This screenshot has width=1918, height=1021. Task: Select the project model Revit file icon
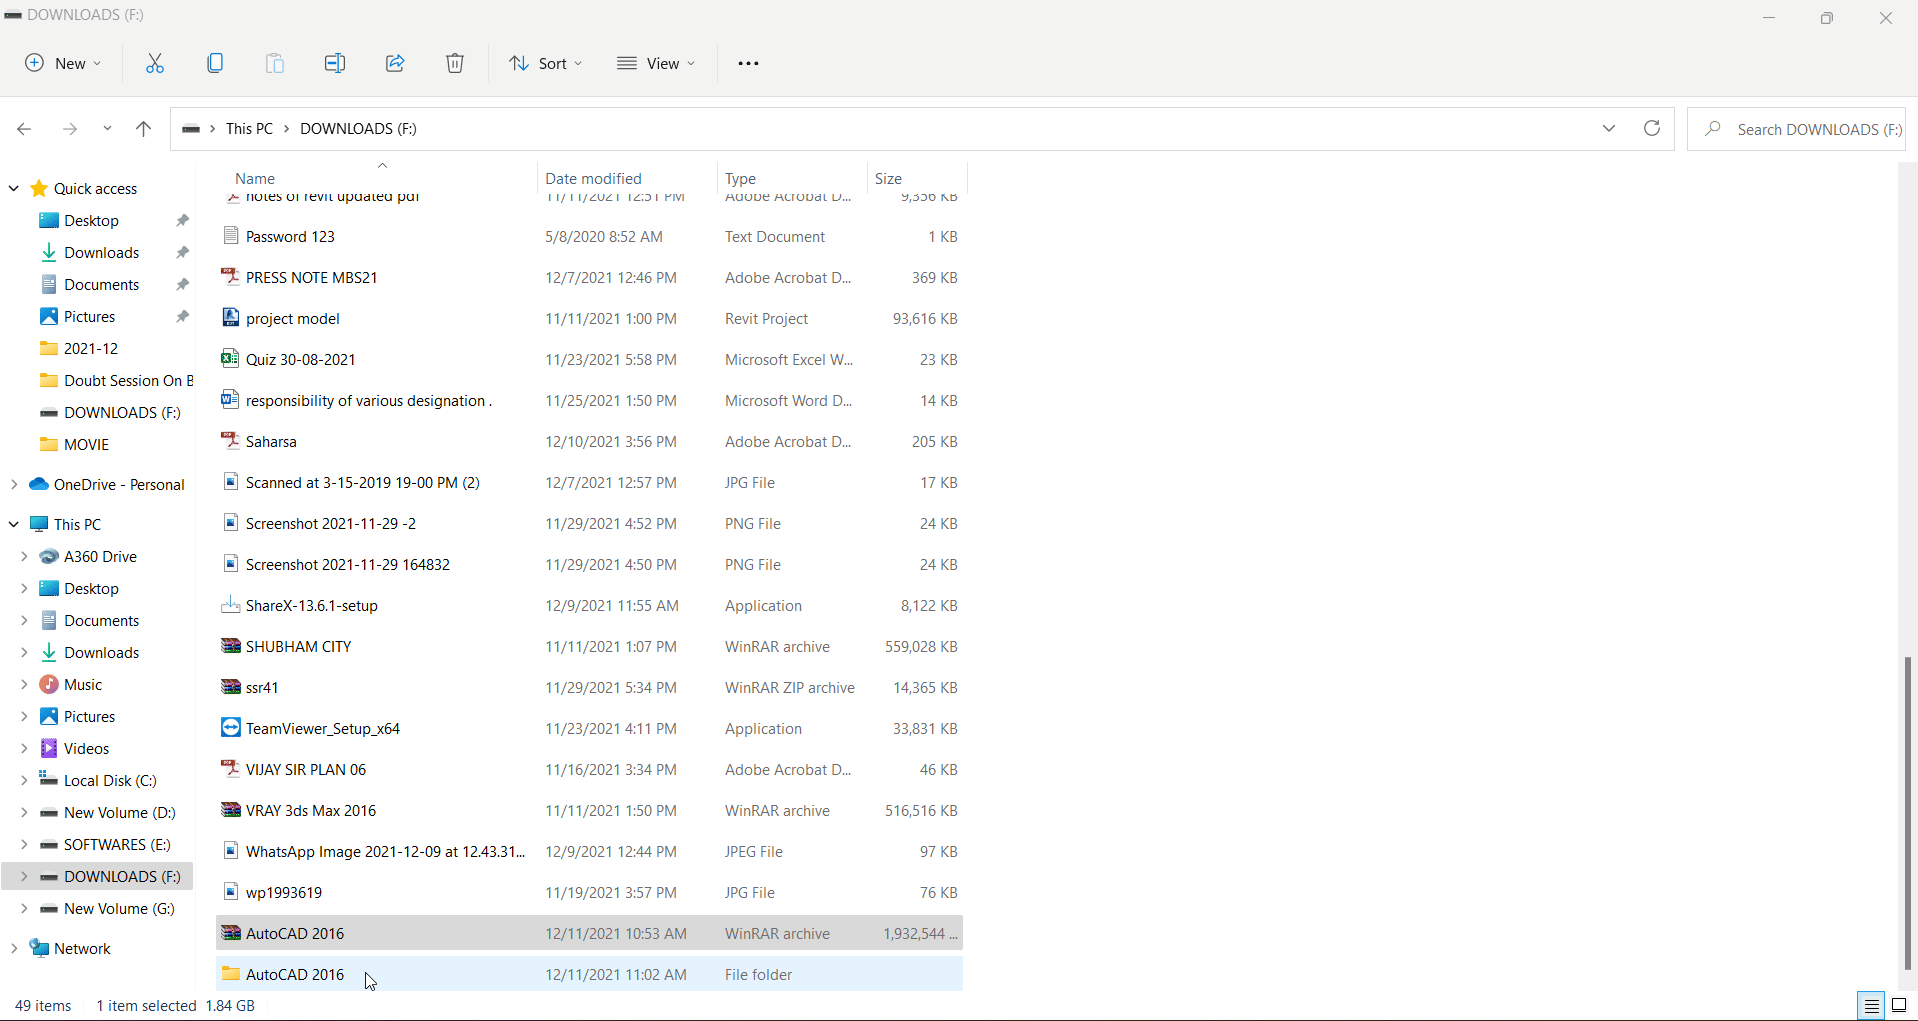pos(231,318)
